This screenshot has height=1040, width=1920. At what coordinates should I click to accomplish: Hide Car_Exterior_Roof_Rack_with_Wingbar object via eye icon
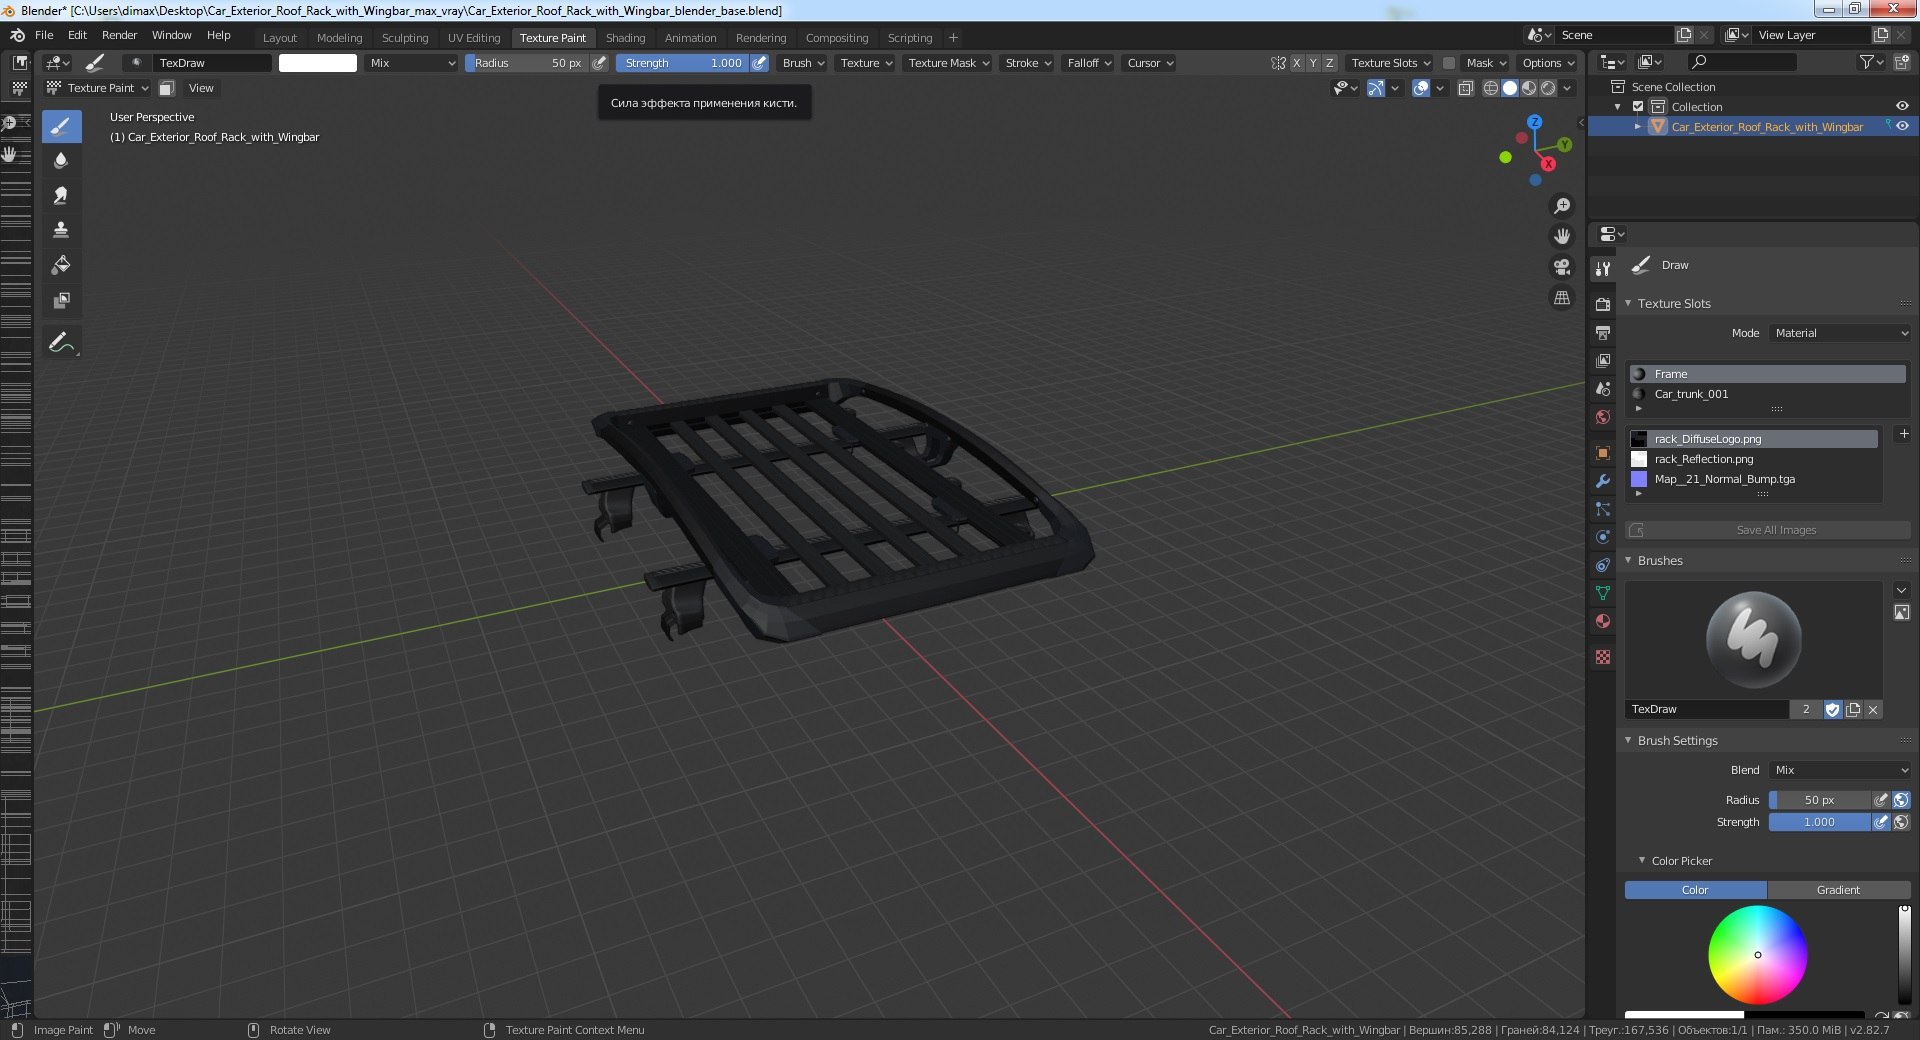pos(1902,127)
